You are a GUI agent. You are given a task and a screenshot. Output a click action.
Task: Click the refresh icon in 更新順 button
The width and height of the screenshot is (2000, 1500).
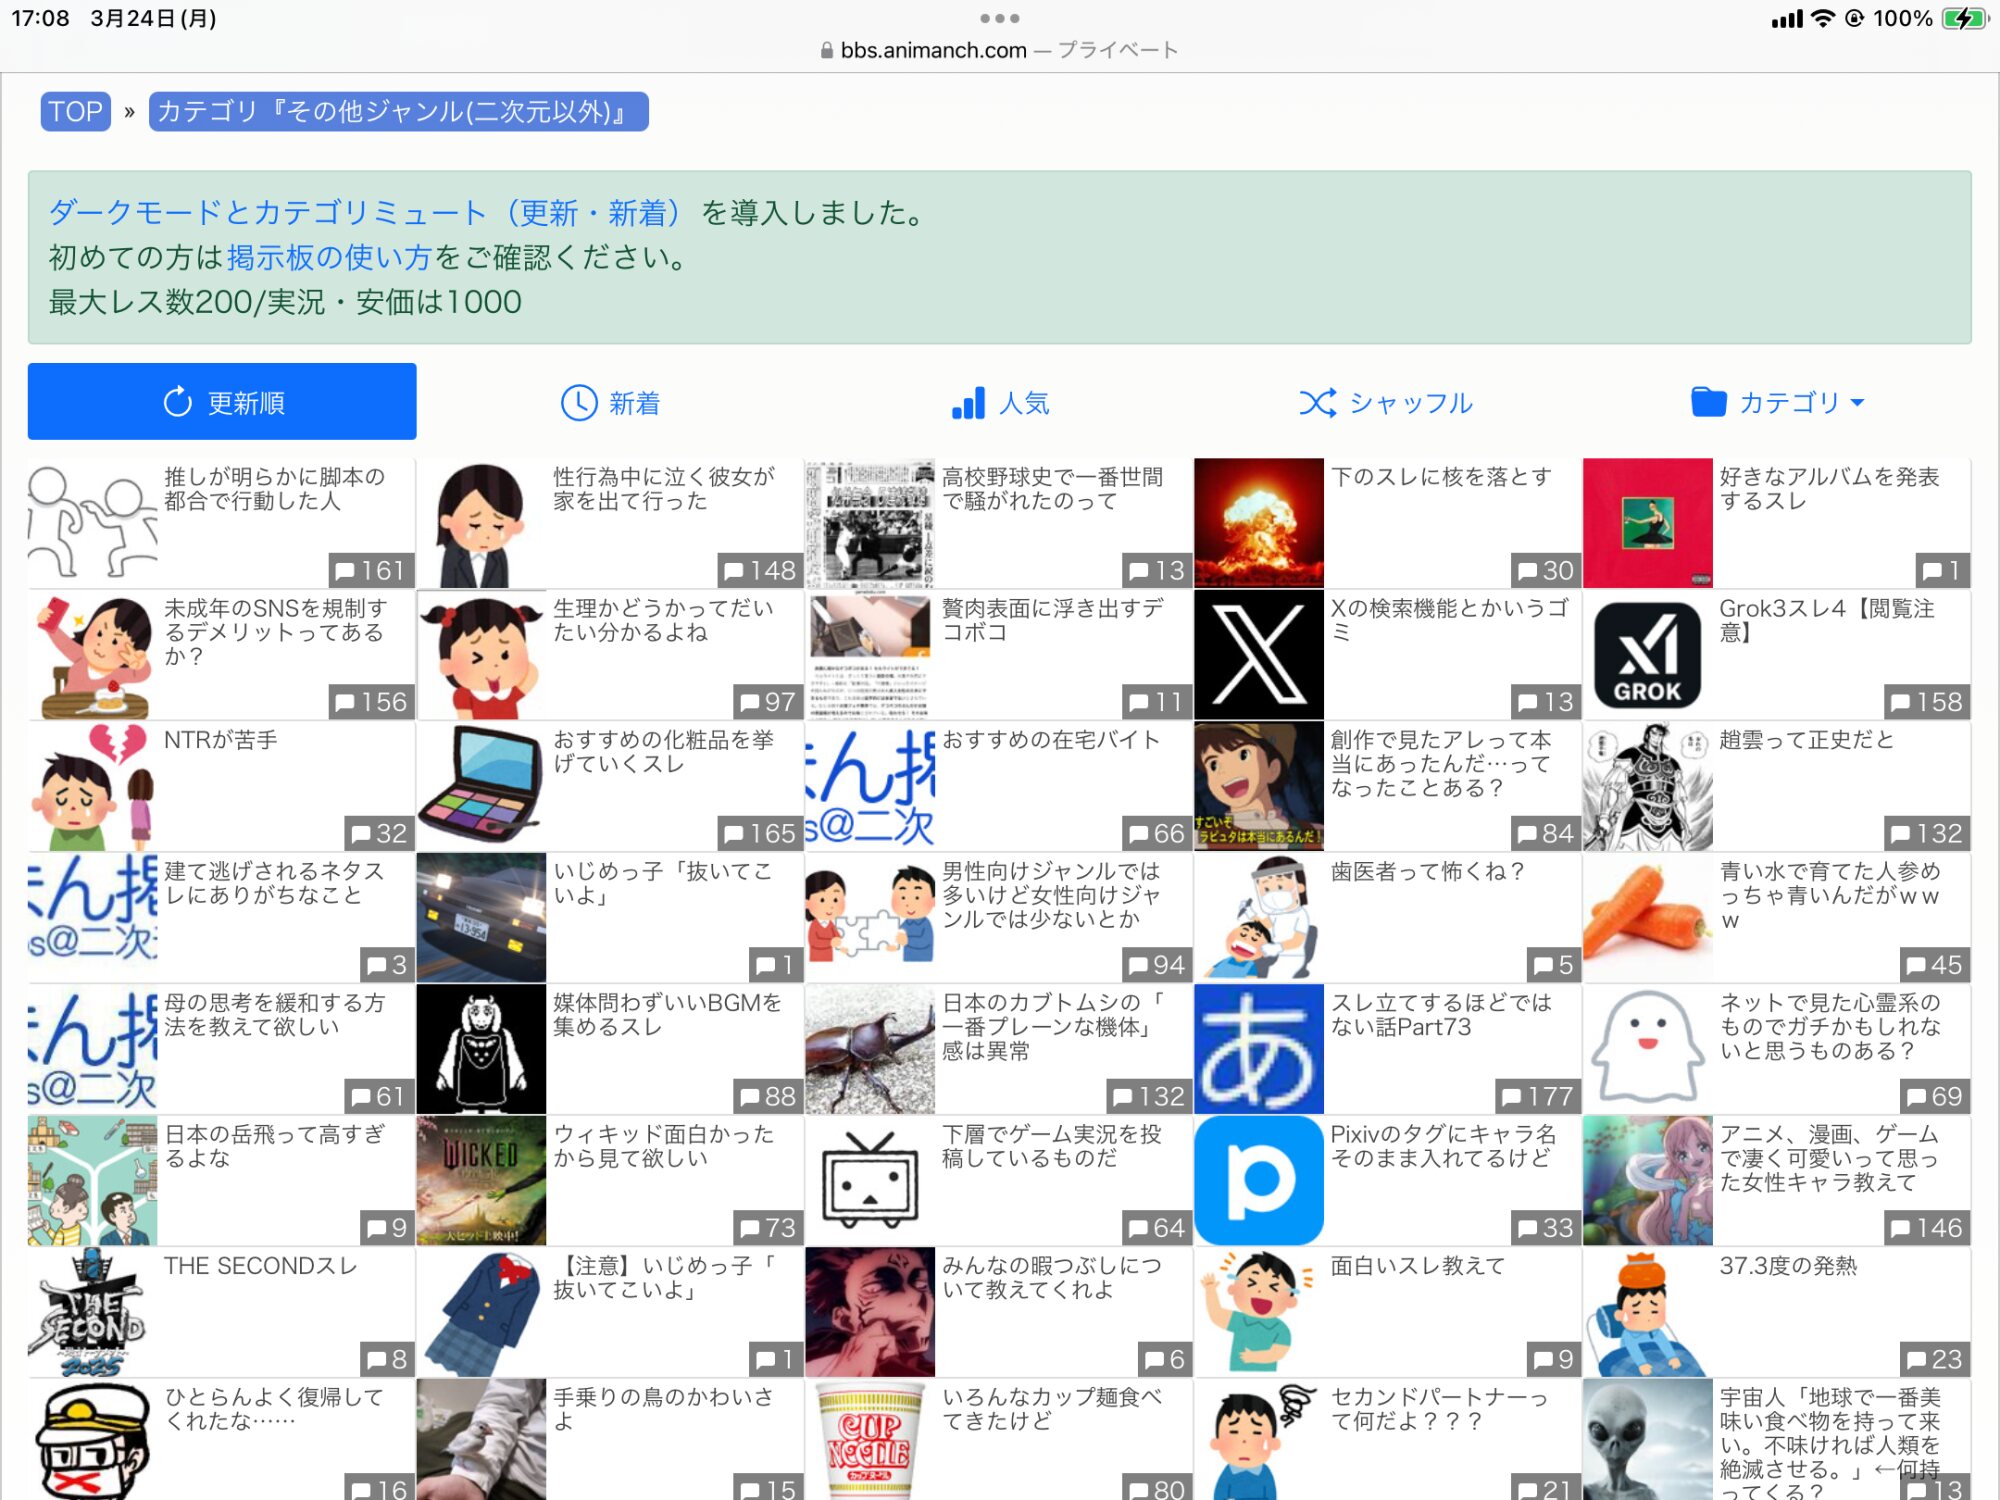177,402
